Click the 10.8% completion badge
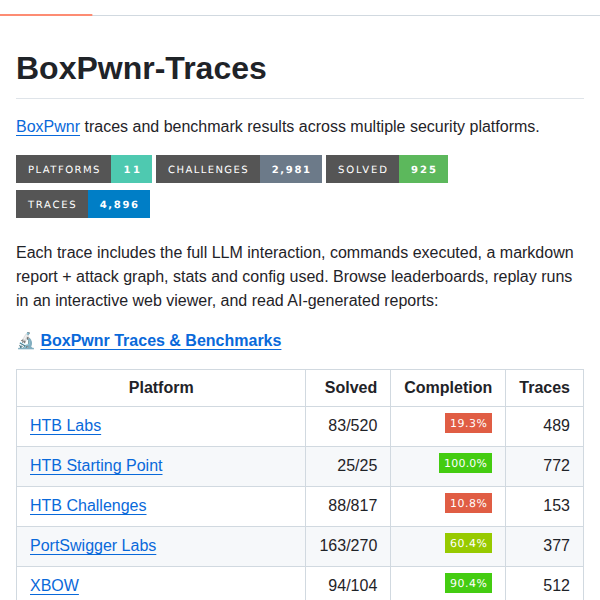The height and width of the screenshot is (600, 600). pyautogui.click(x=468, y=503)
